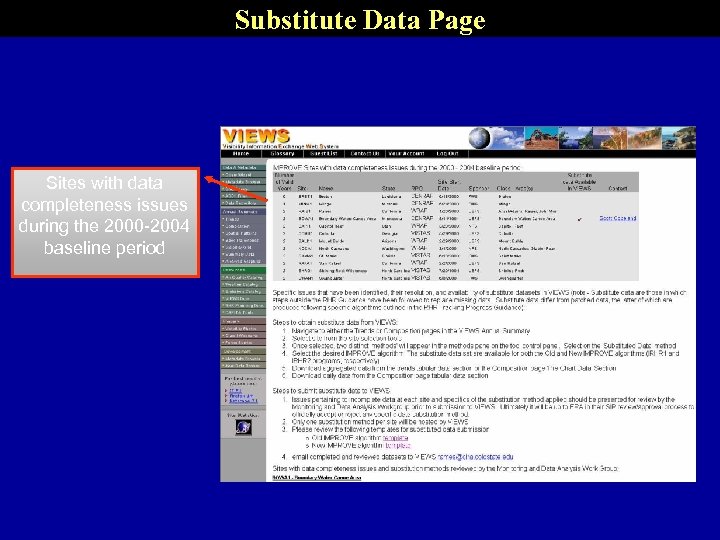Click the globe image in banner
The width and height of the screenshot is (720, 540).
point(479,138)
